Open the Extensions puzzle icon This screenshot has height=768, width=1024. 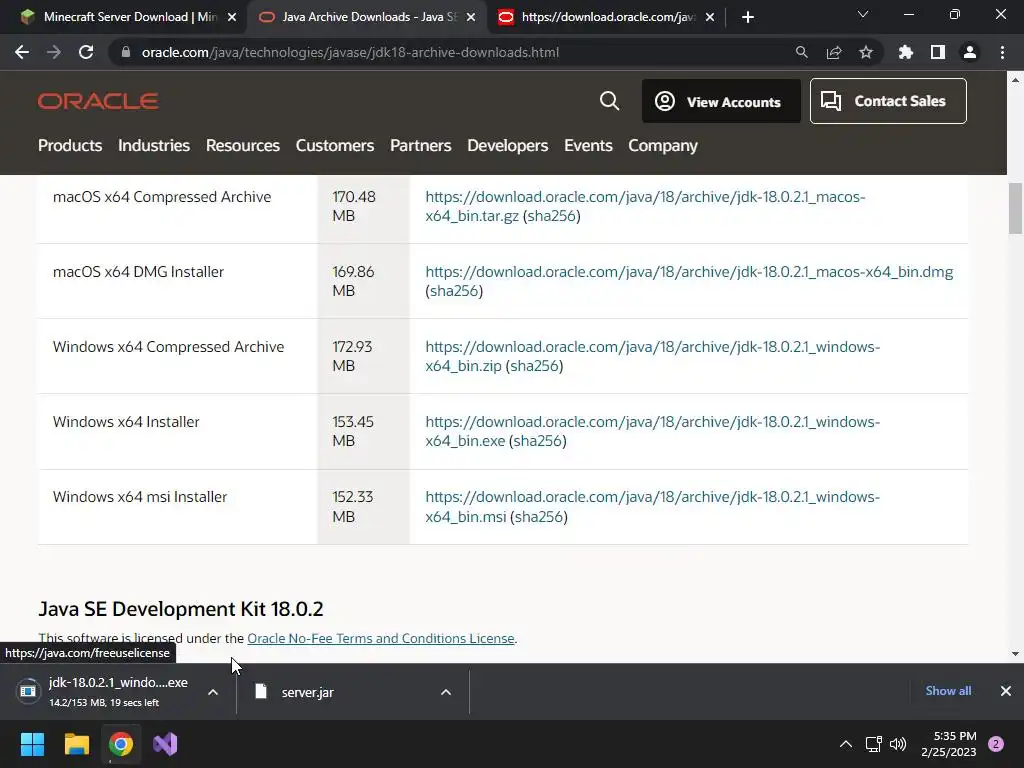(906, 52)
